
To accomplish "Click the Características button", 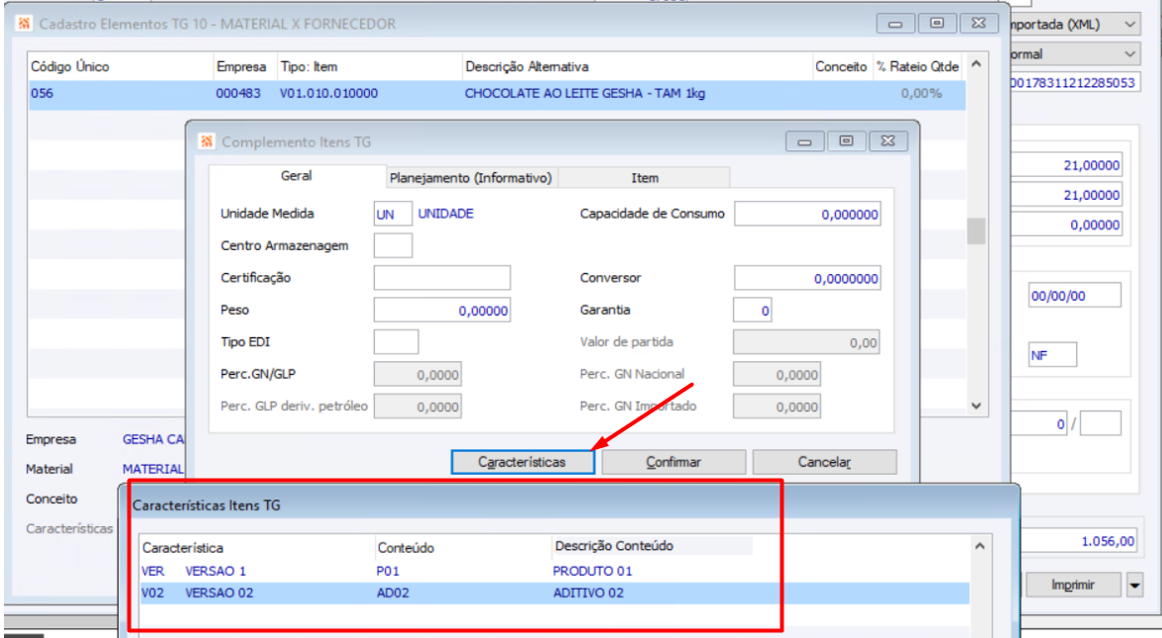I will (522, 462).
